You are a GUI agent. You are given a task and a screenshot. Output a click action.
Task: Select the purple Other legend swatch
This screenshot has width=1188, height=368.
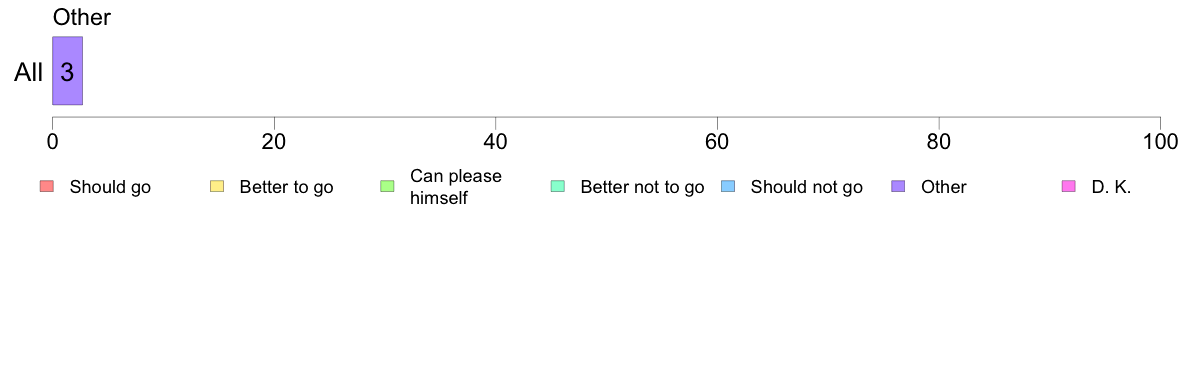click(899, 186)
